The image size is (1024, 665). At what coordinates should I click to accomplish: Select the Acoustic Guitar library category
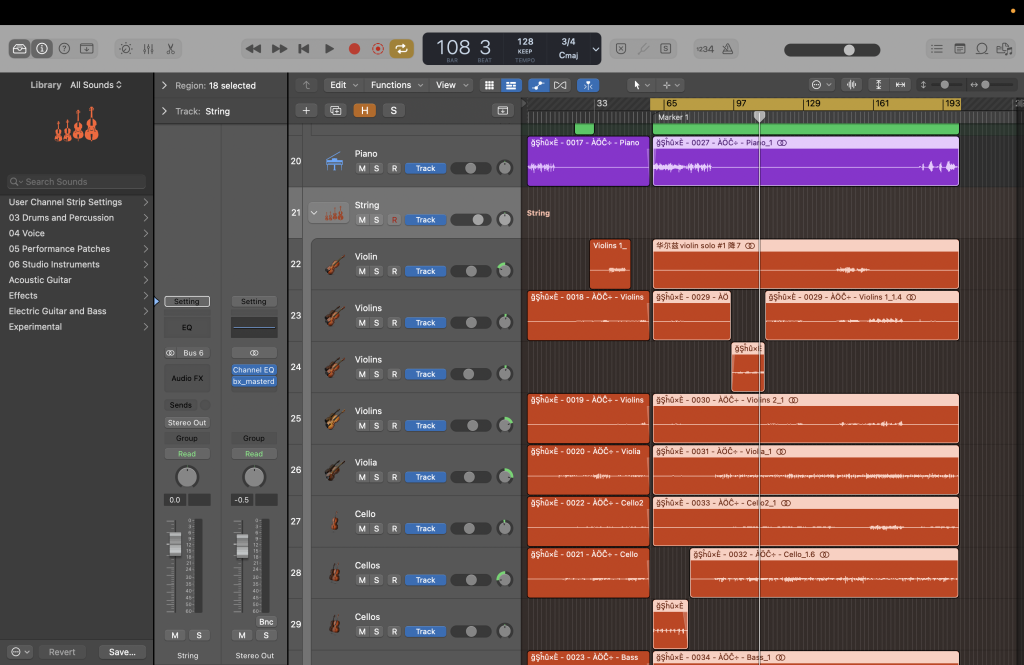[x=76, y=280]
